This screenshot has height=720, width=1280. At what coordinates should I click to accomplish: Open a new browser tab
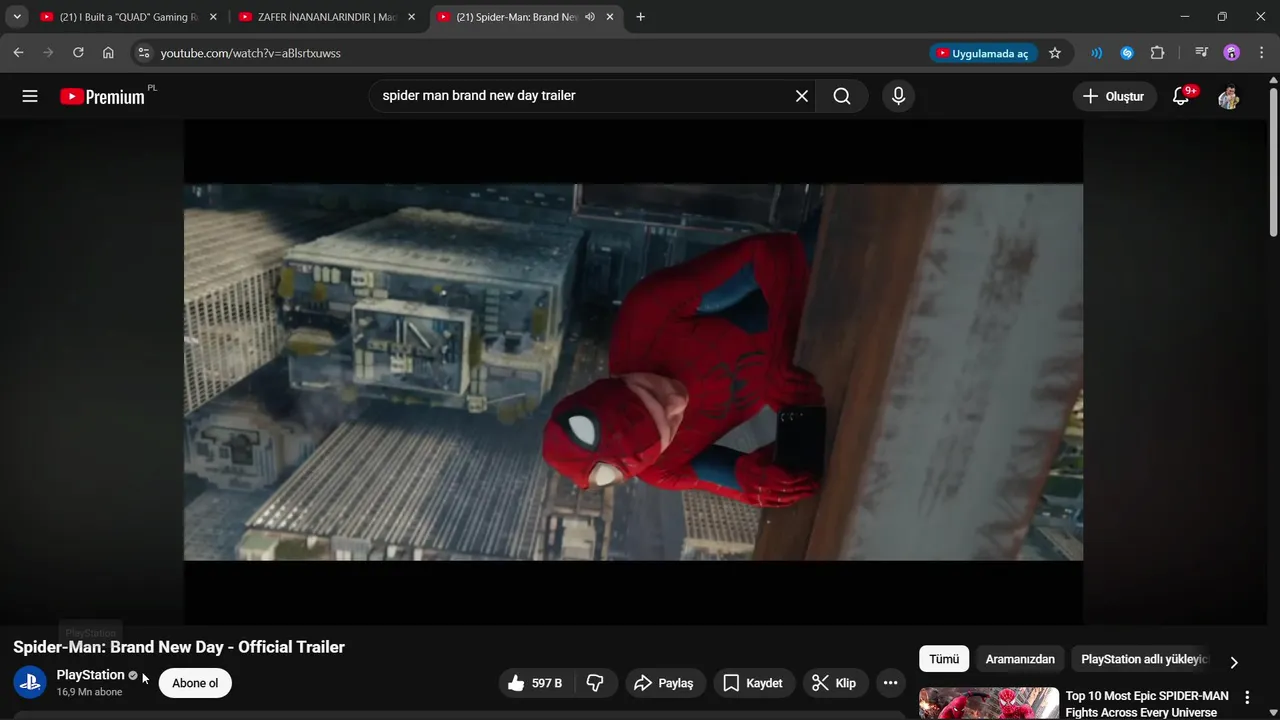coord(640,17)
